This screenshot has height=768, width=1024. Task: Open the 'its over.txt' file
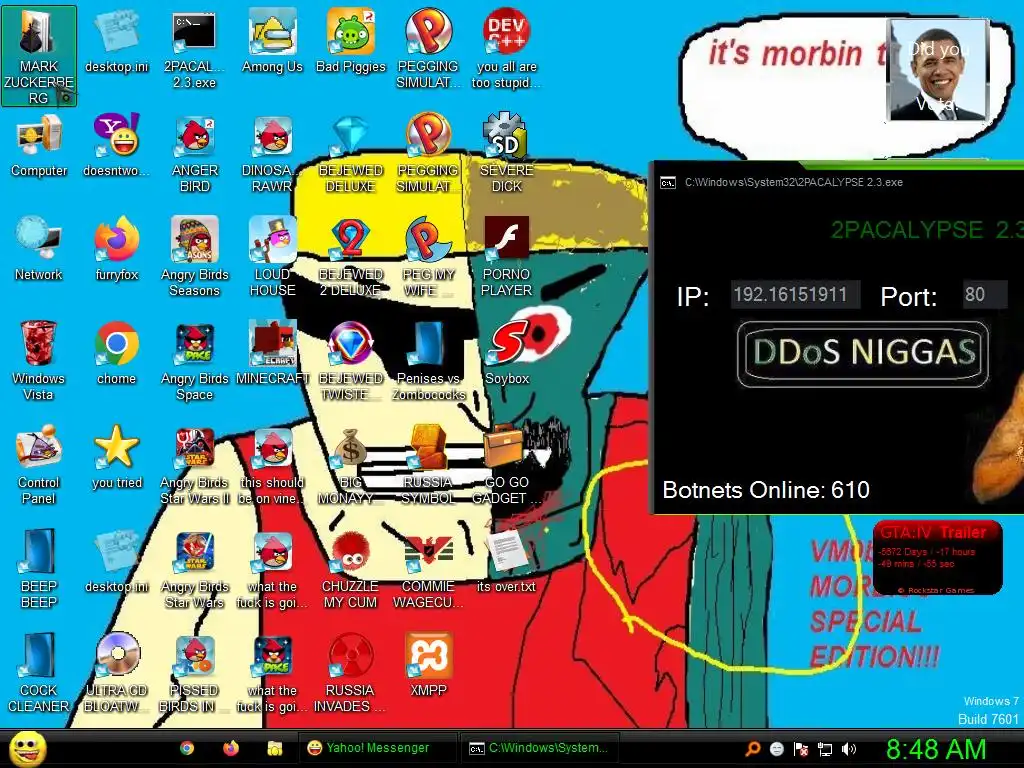[507, 562]
